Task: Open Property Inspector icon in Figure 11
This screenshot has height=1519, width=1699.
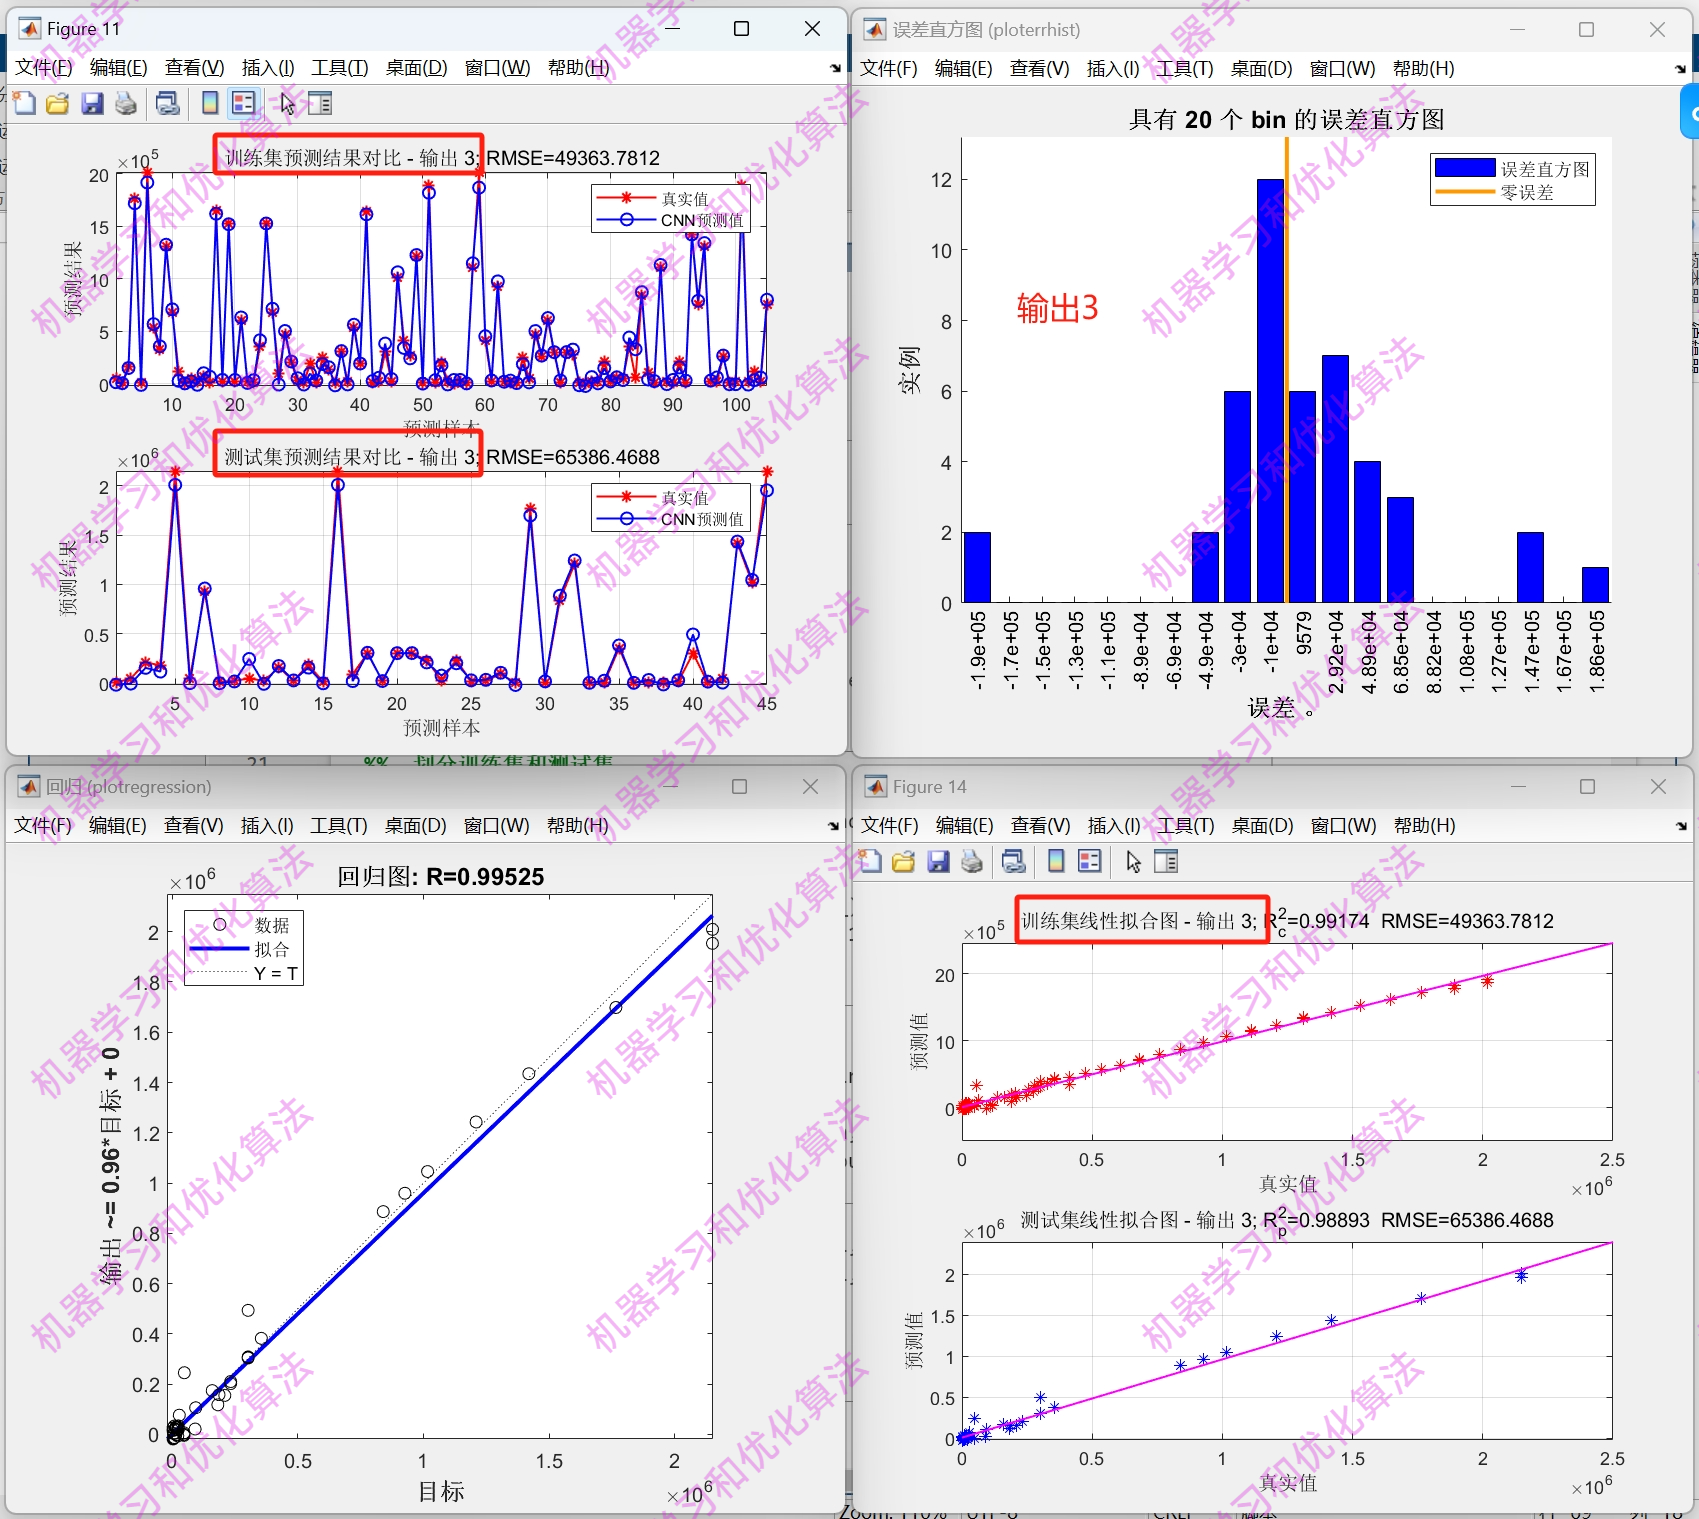Action: pos(320,103)
